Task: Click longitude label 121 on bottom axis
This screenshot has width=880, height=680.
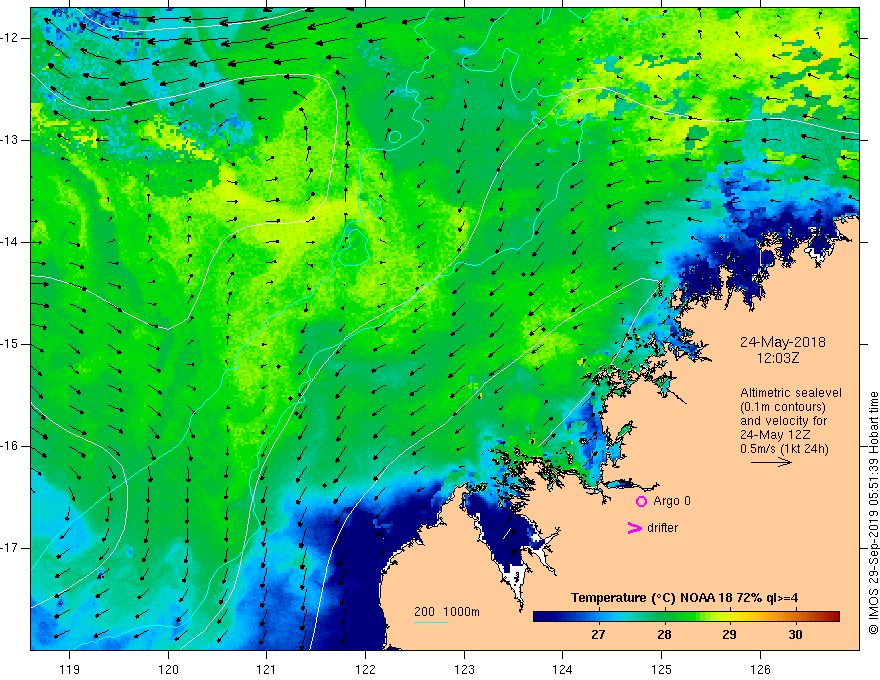Action: 267,669
